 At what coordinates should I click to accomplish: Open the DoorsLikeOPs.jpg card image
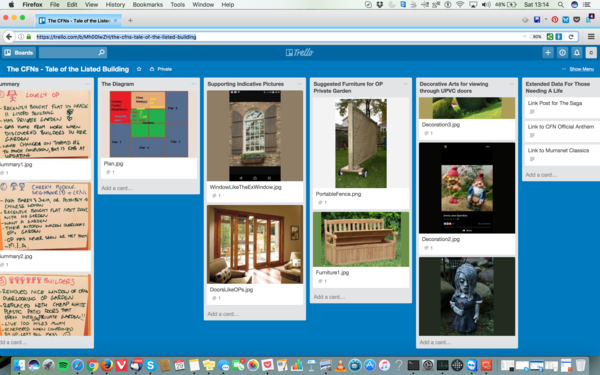click(255, 244)
